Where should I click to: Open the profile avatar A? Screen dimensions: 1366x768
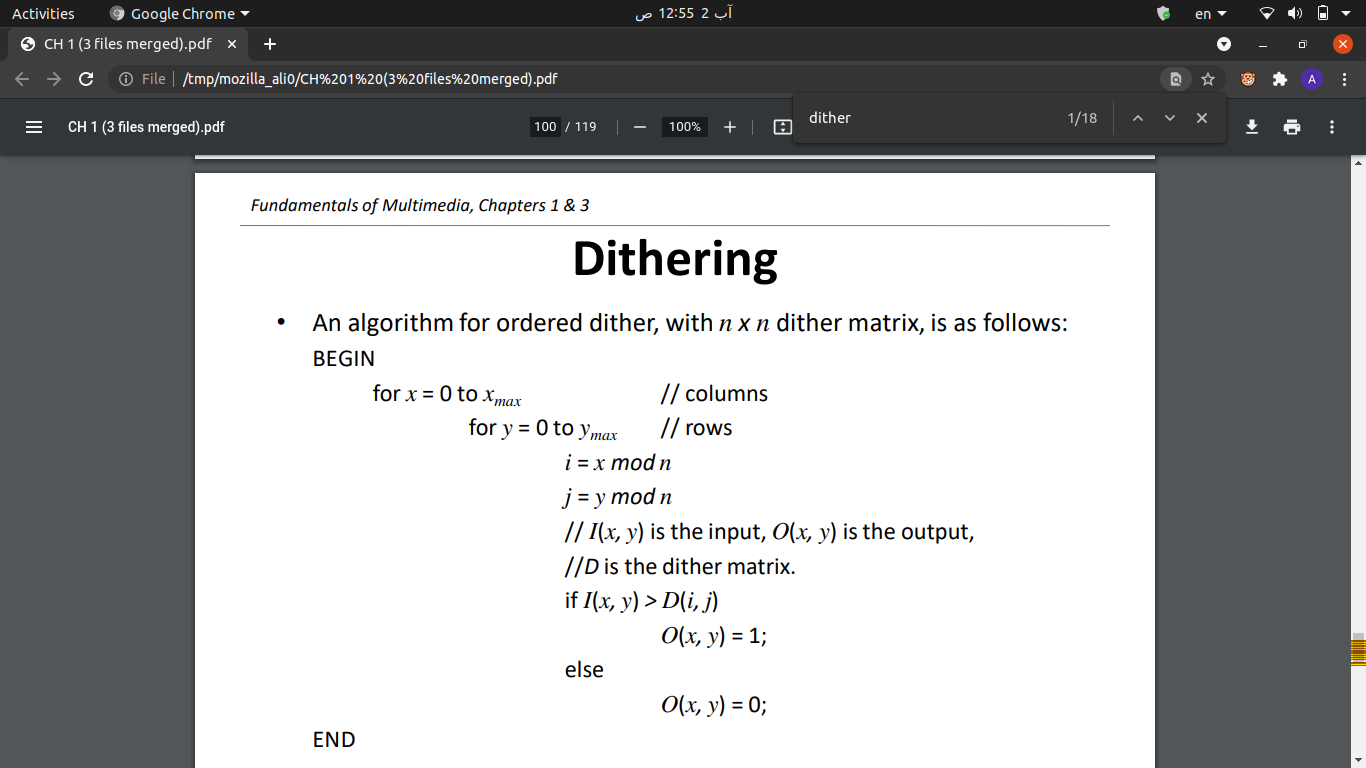point(1312,79)
